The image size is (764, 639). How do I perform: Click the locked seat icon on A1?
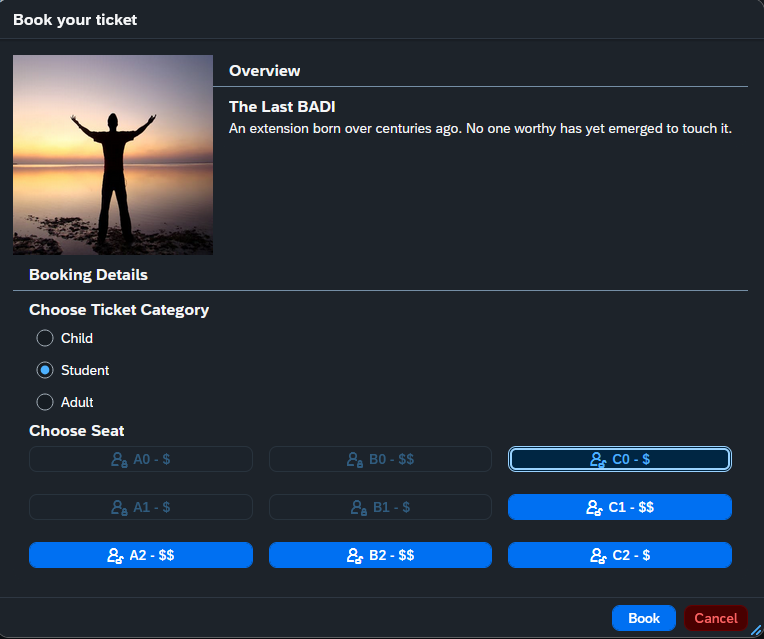118,508
